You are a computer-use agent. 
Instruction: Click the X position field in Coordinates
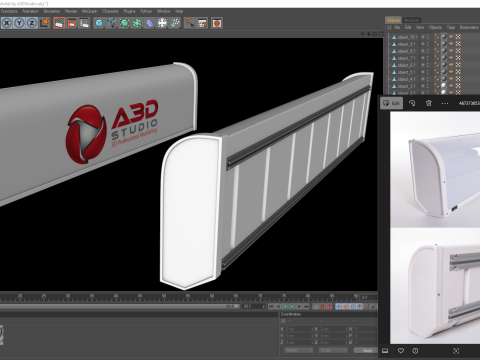[x=299, y=329]
